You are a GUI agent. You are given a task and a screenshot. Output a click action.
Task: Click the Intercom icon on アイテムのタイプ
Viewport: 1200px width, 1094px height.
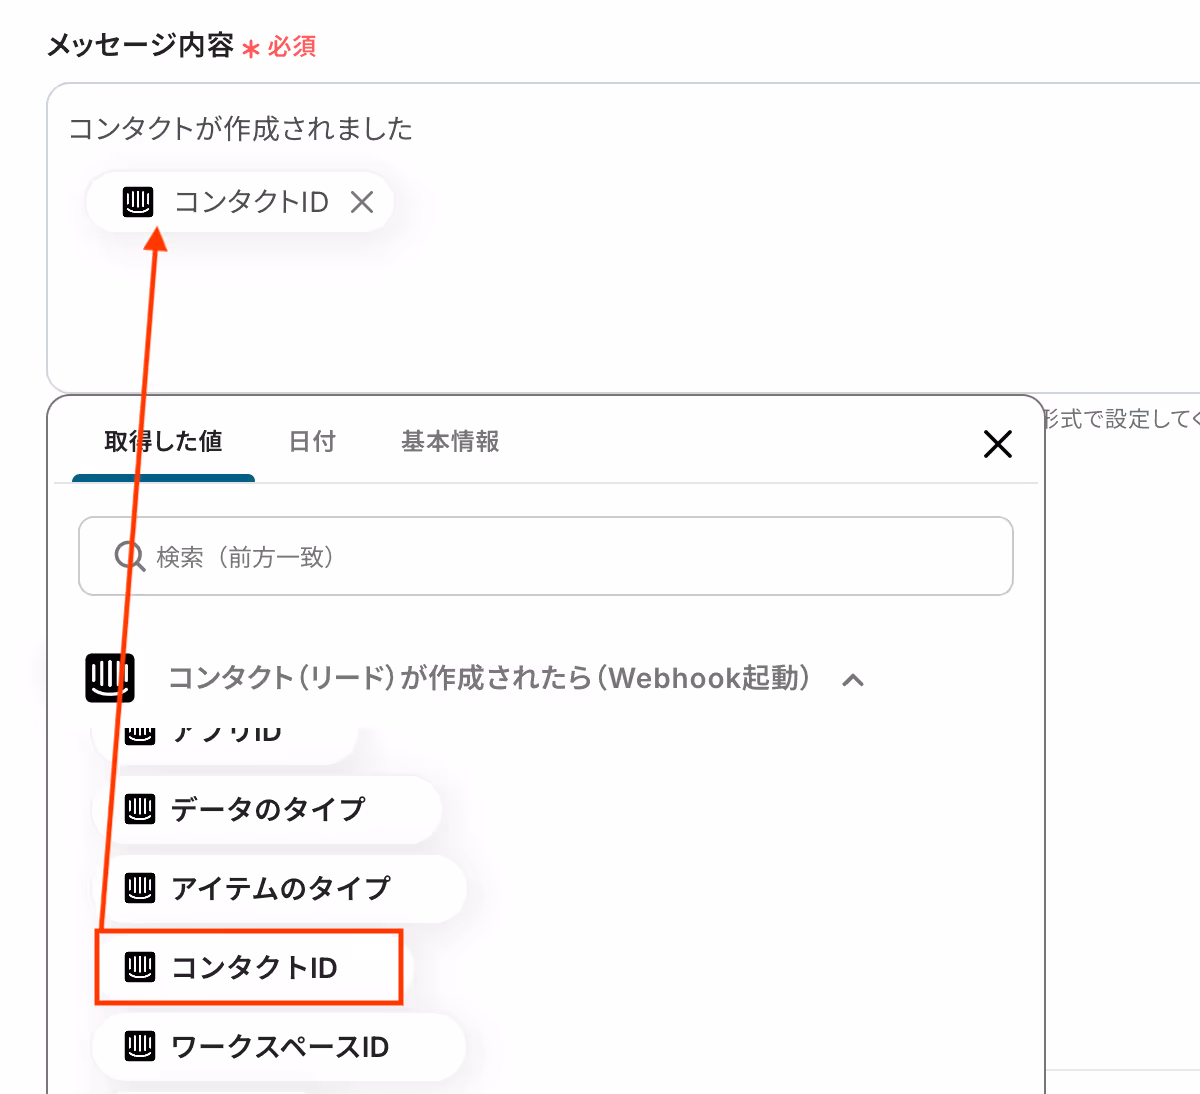139,888
